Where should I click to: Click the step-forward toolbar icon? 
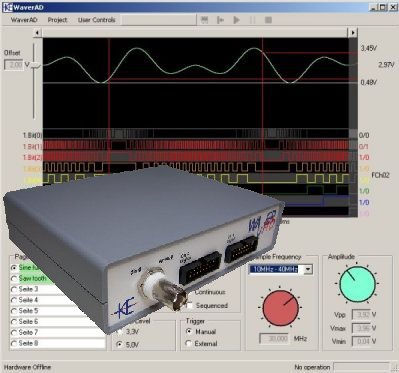(x=220, y=20)
